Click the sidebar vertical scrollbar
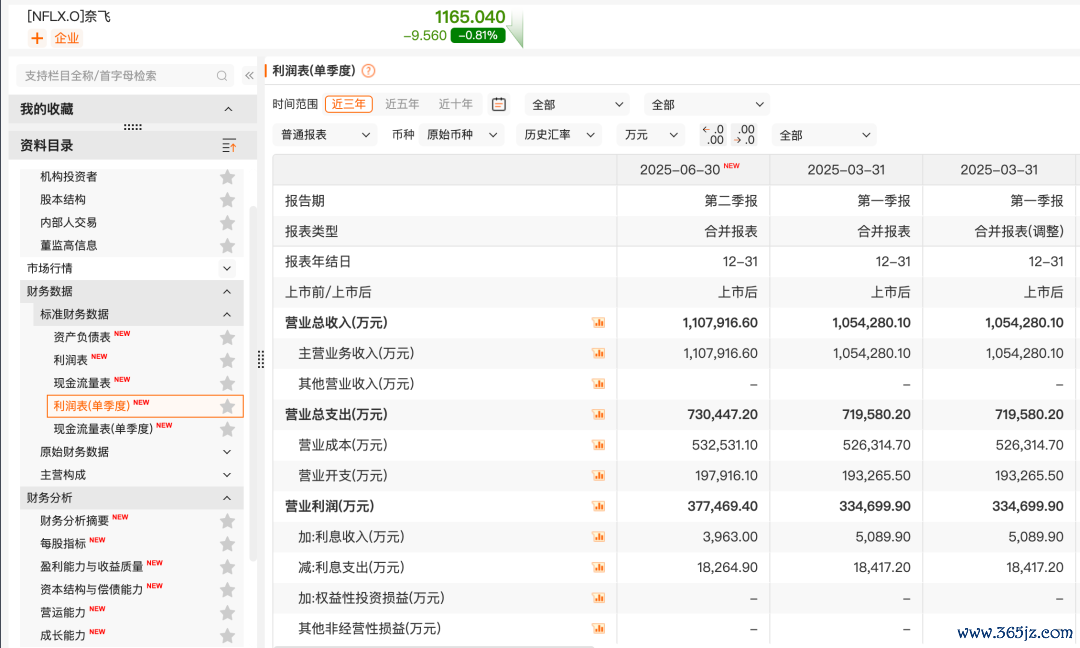Screen dimensions: 1080x648 (x=252, y=382)
